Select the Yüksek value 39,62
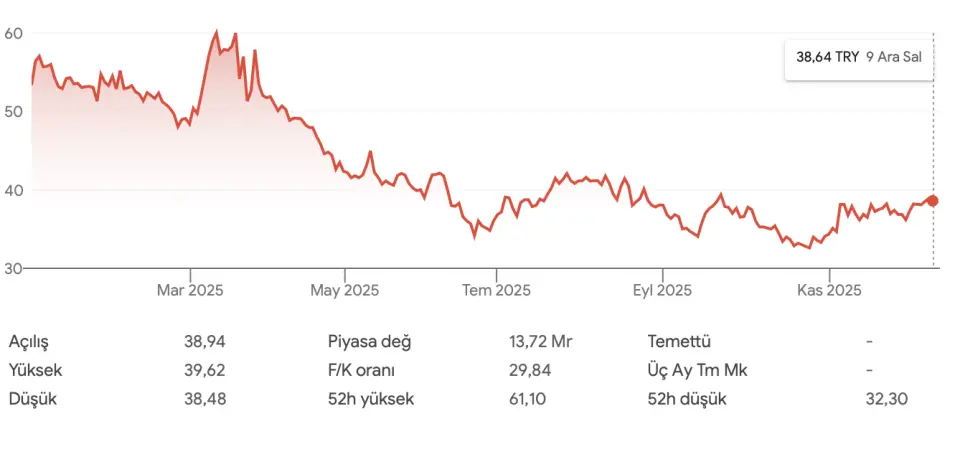The image size is (960, 472). pyautogui.click(x=205, y=370)
